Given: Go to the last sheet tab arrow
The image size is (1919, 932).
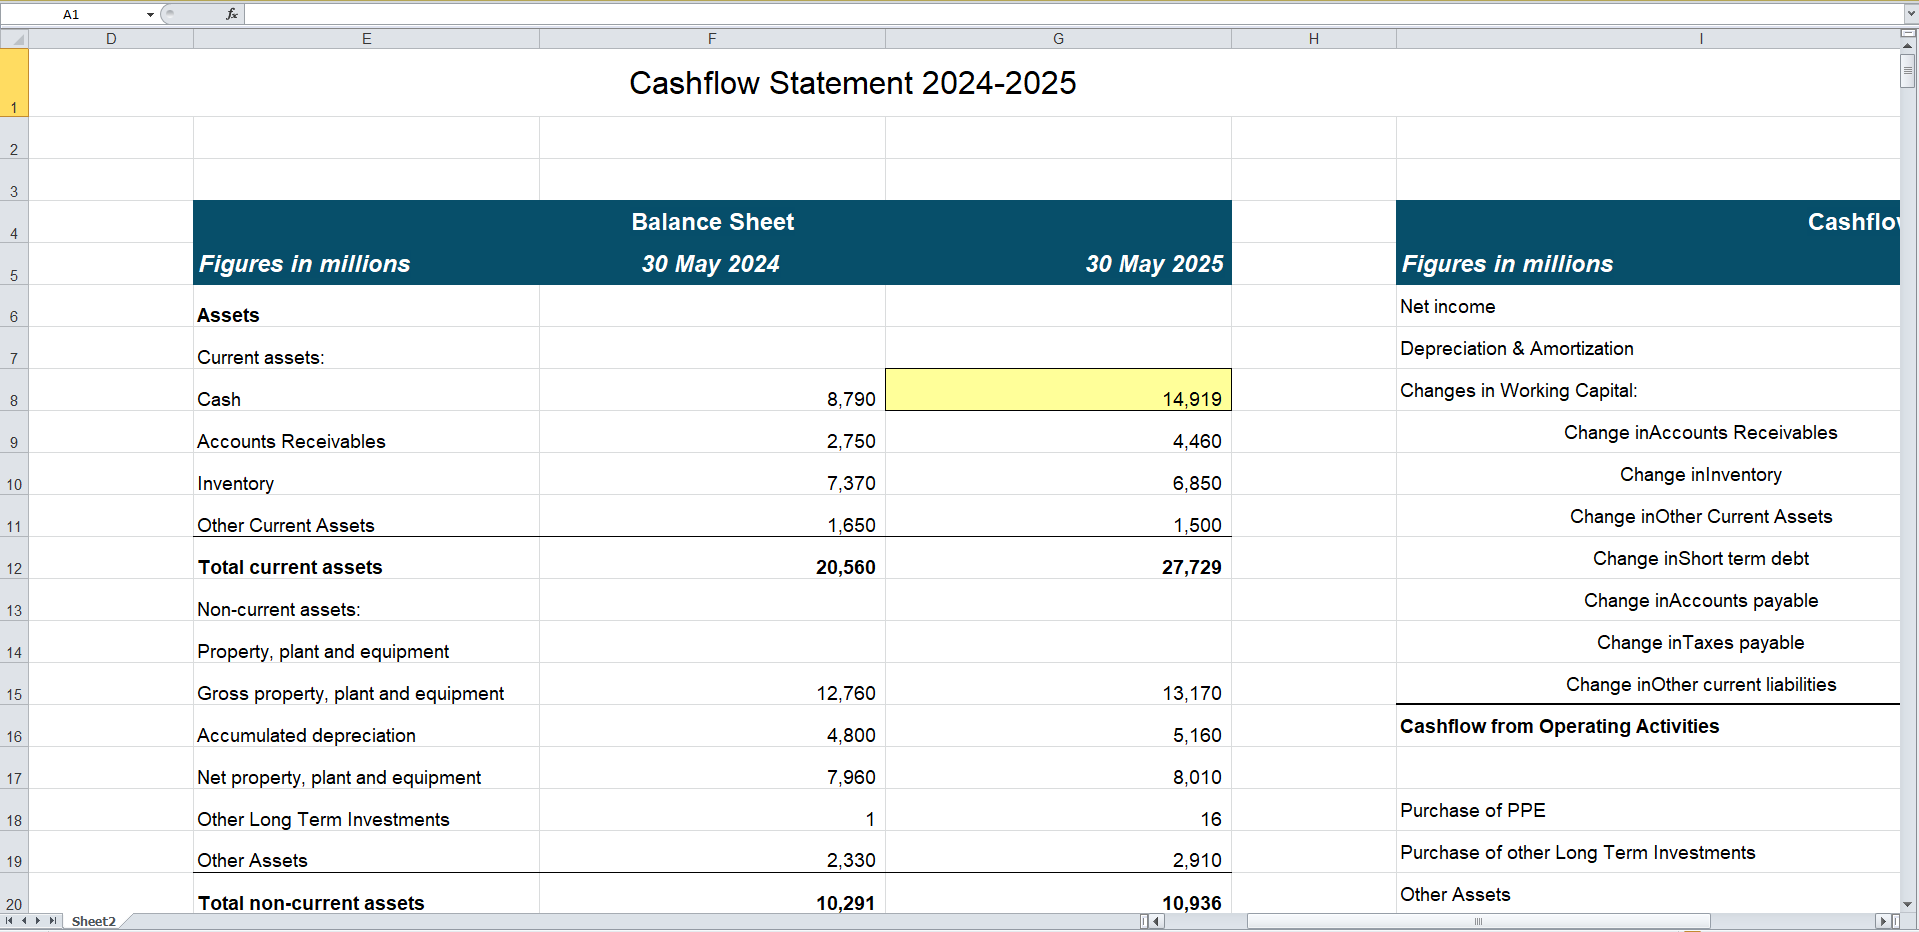Looking at the screenshot, I should point(52,921).
